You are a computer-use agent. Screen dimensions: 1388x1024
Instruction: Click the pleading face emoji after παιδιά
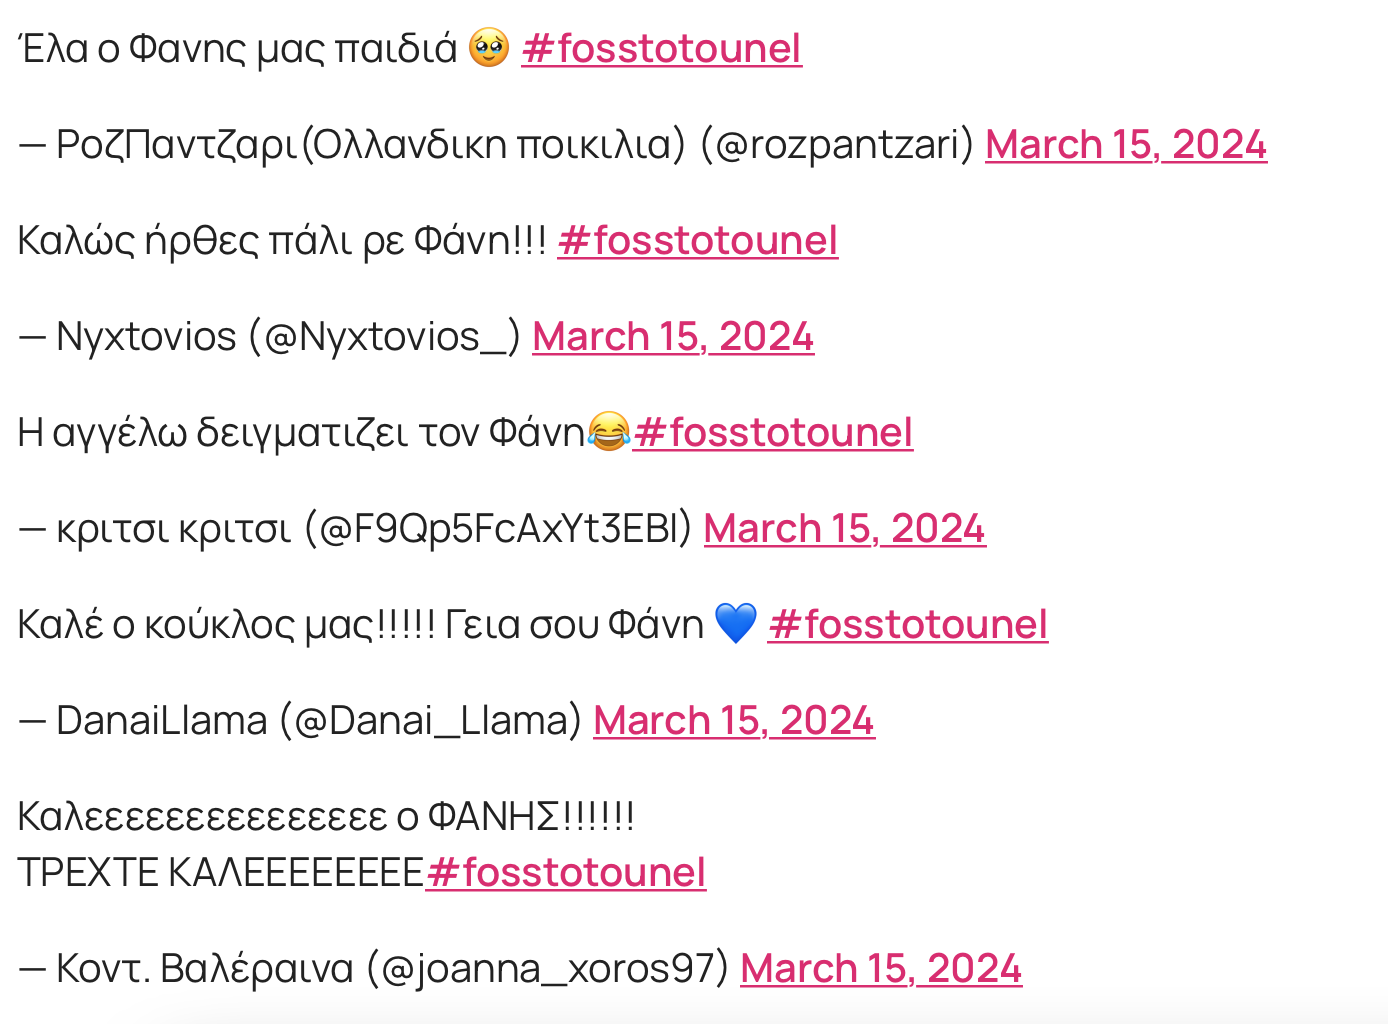coord(489,47)
